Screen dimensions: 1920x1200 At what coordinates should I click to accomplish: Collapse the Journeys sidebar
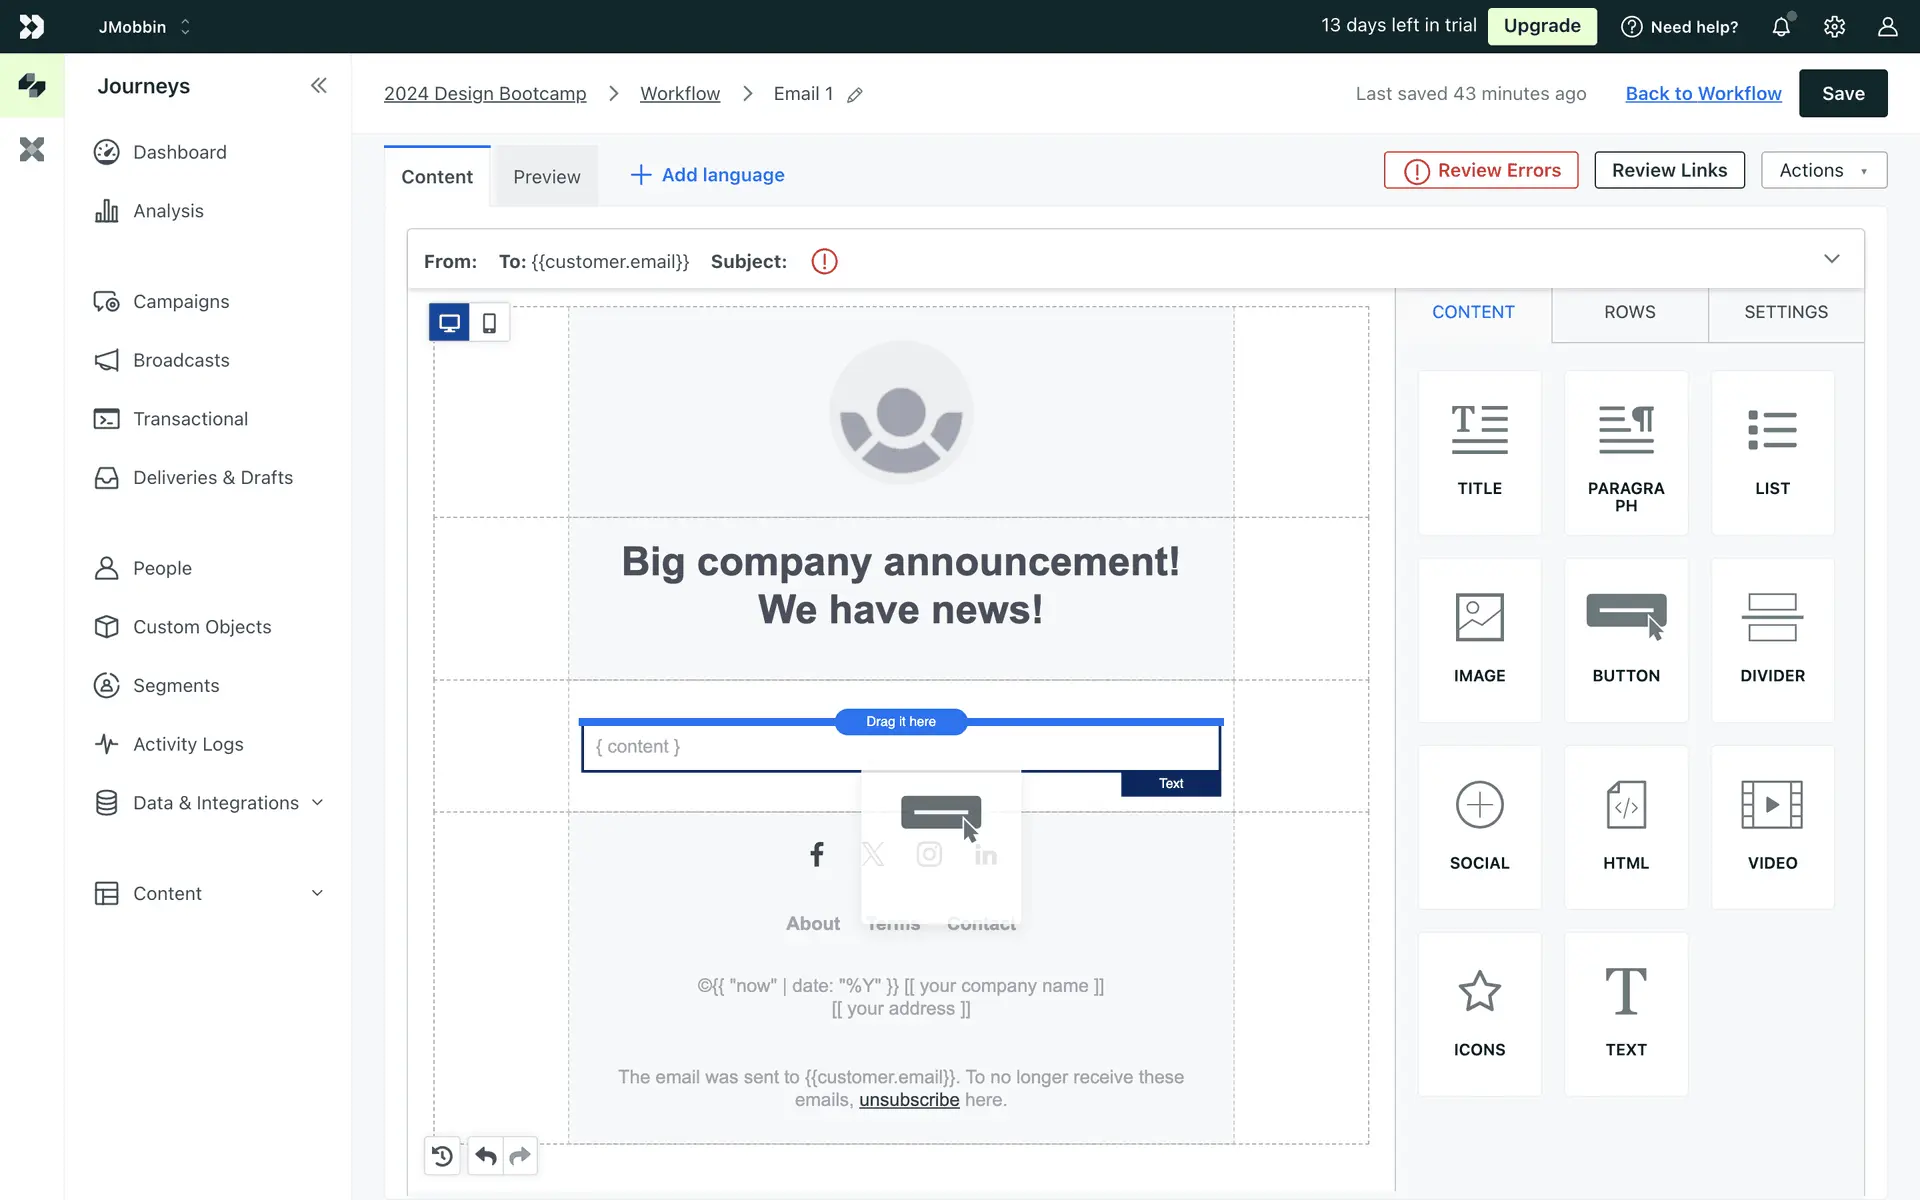tap(318, 86)
